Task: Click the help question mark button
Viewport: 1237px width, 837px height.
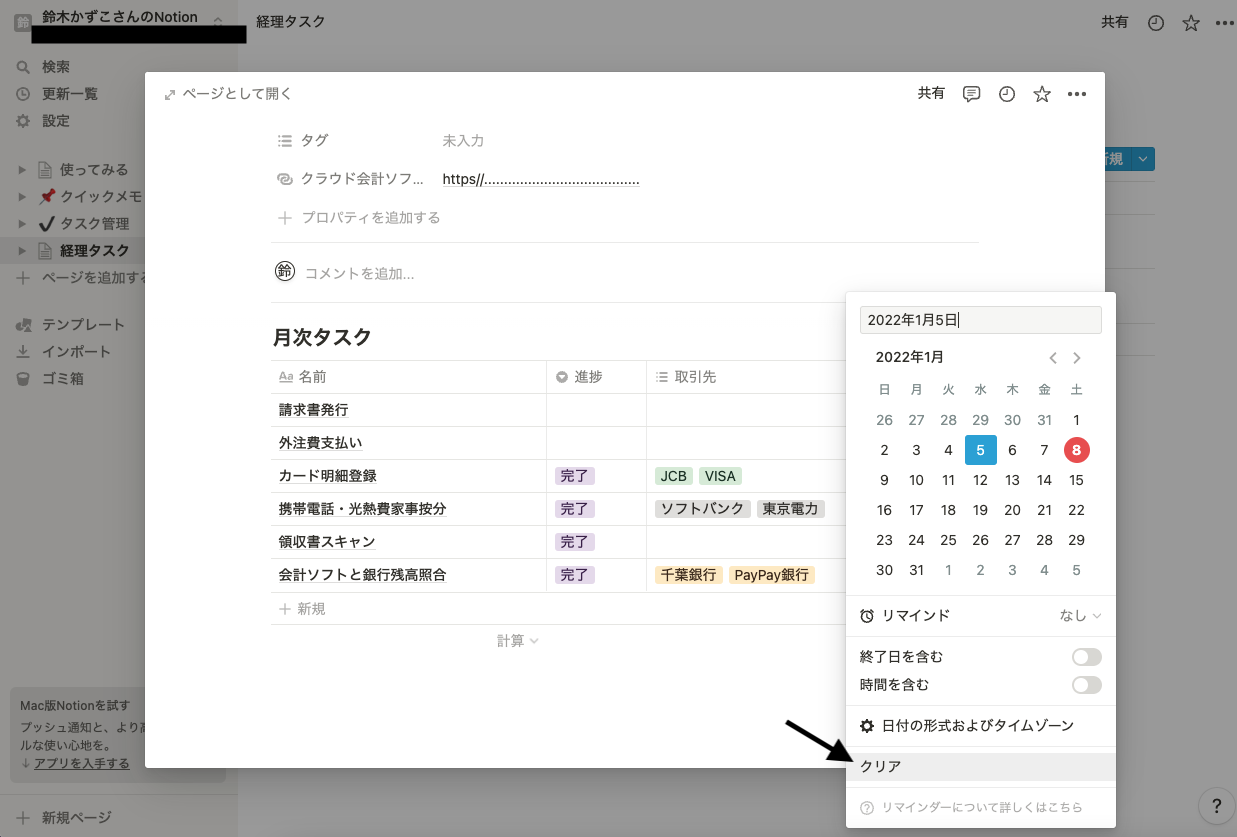Action: (1216, 805)
